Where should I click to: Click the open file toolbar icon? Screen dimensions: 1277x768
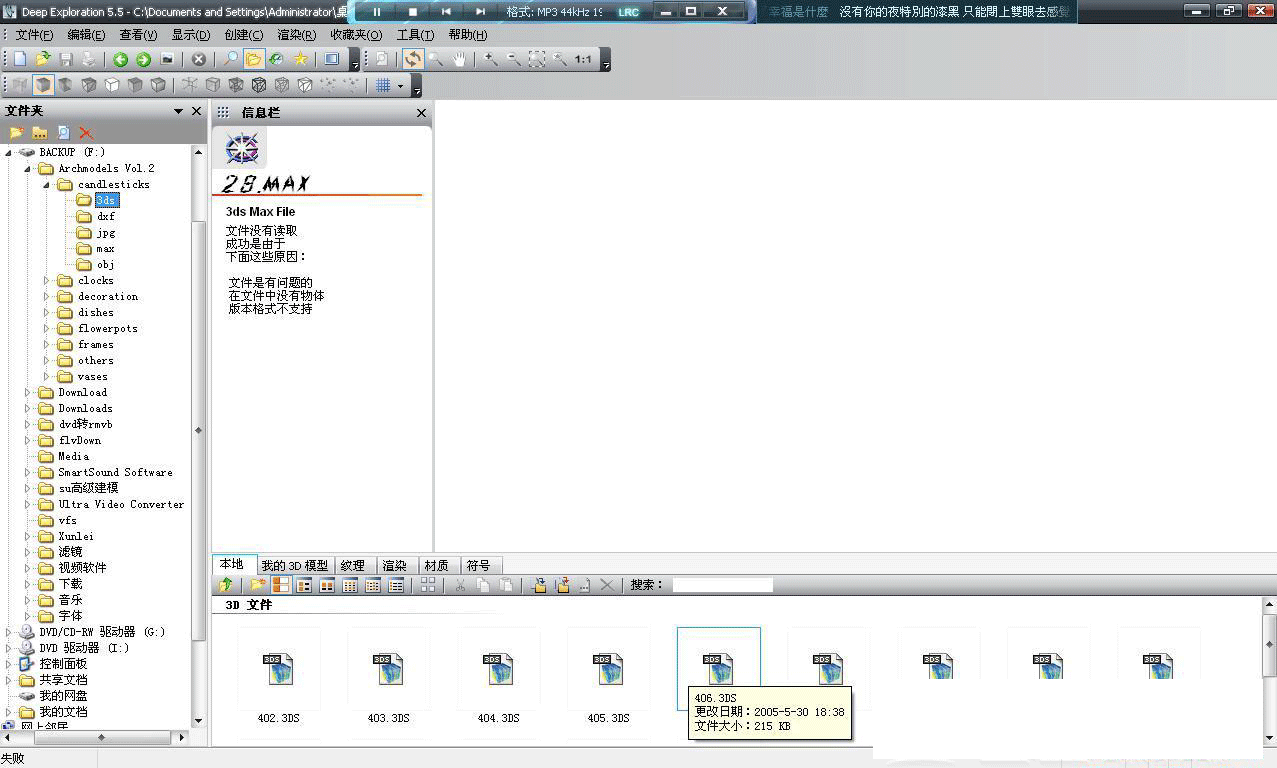point(42,59)
